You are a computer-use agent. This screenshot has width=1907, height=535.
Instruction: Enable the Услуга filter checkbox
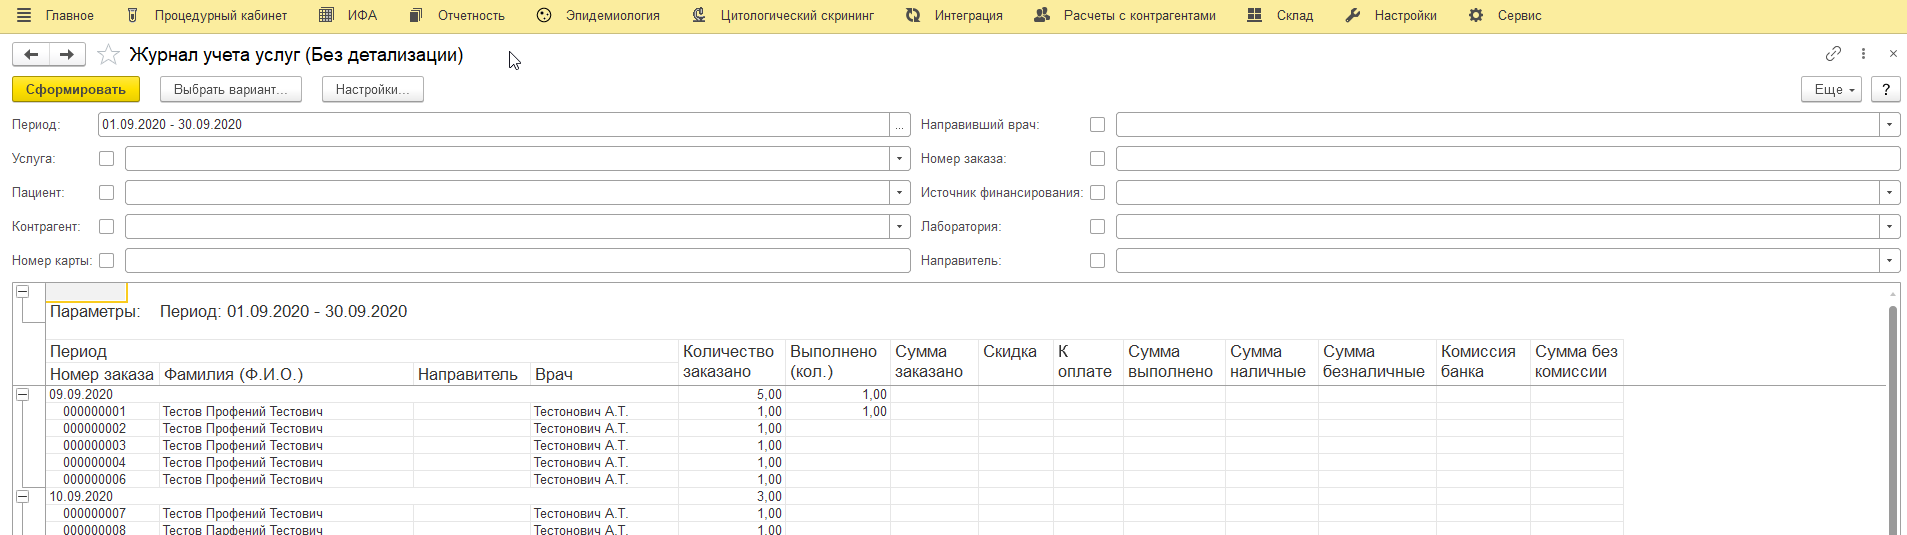pyautogui.click(x=107, y=159)
